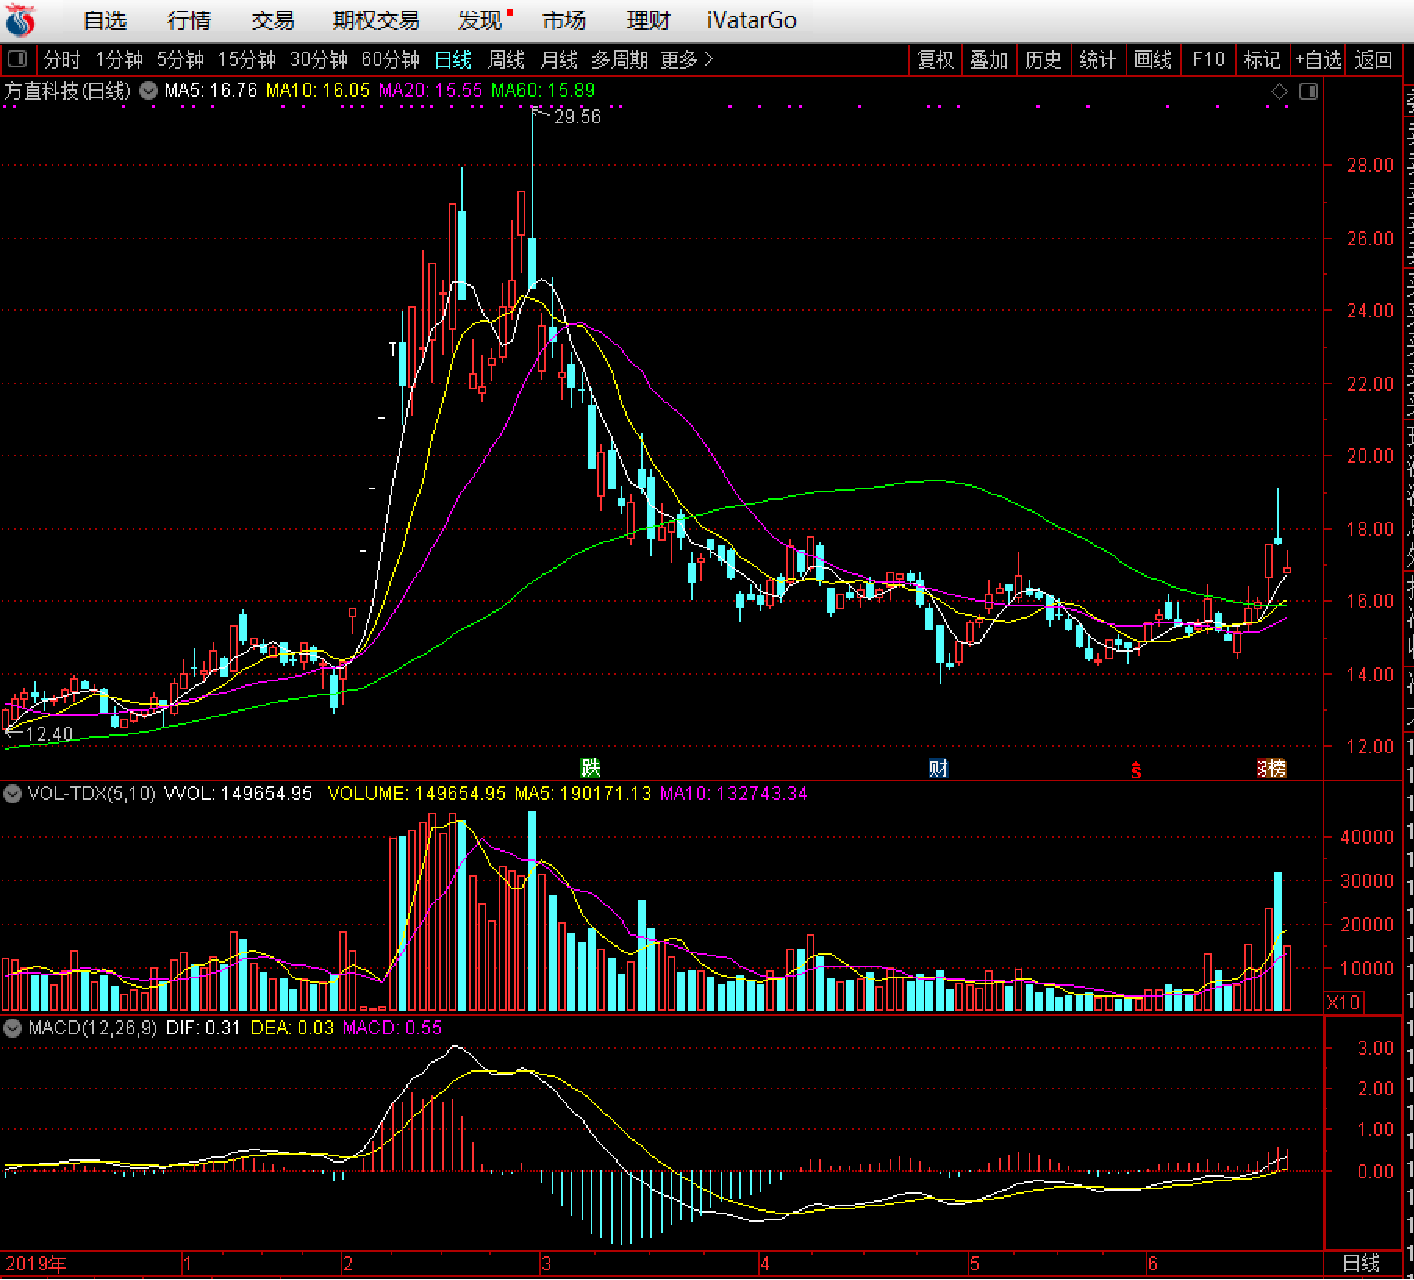Click the red S marker icon
This screenshot has width=1414, height=1280.
click(1136, 770)
